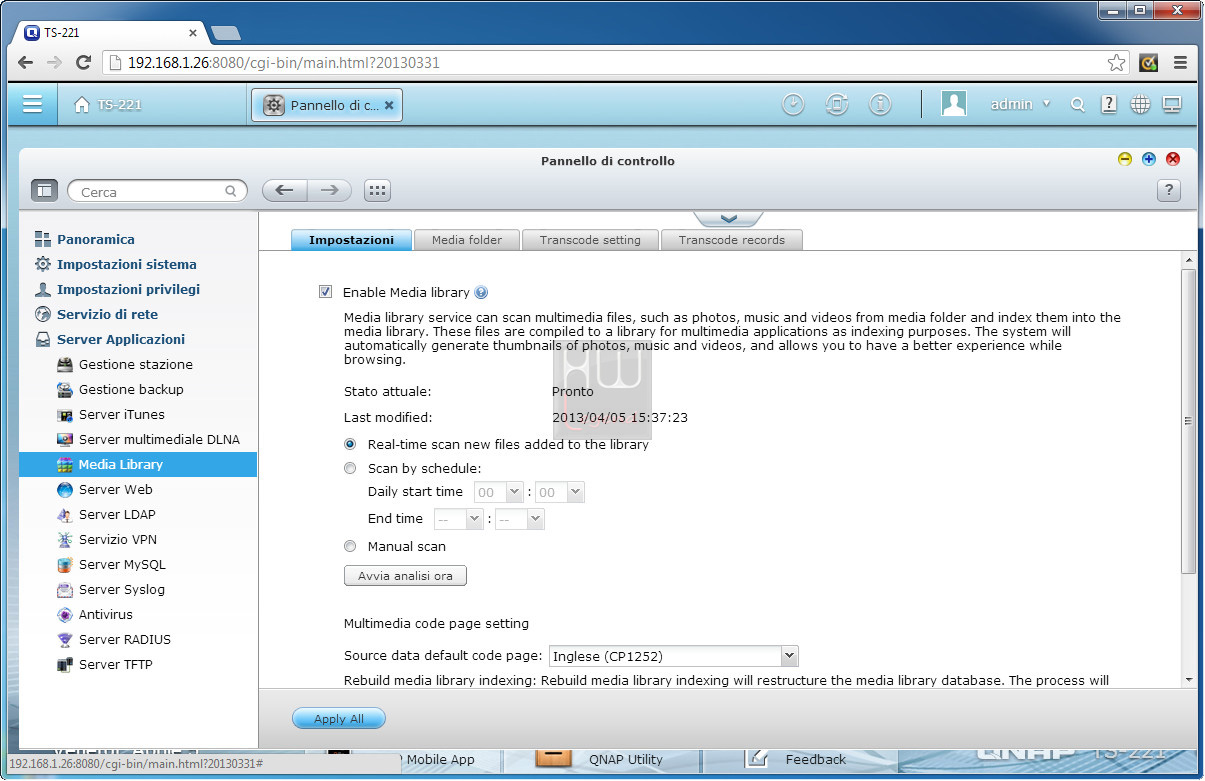Select Server iTunes in sidebar
Screen dimensions: 1205x781
click(x=122, y=414)
